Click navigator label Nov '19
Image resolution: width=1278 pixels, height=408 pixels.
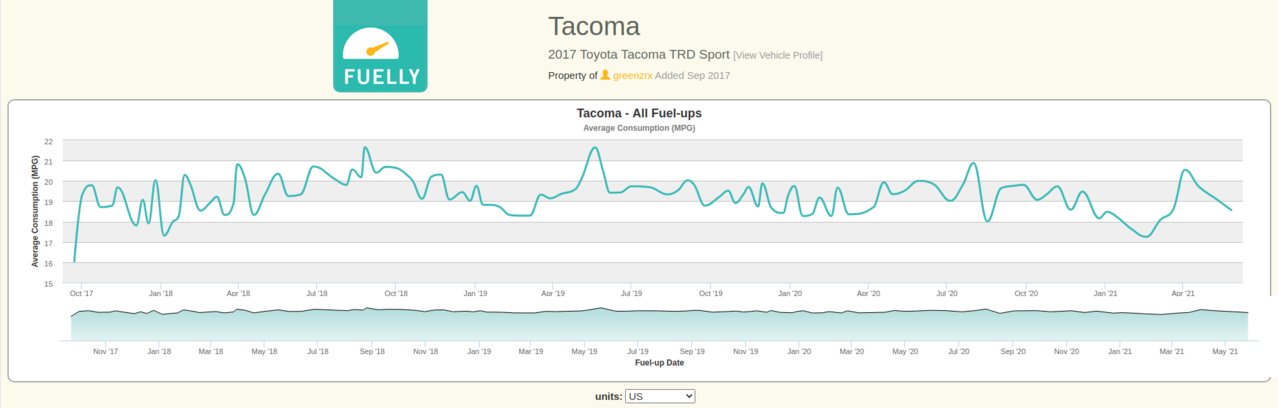click(x=745, y=352)
